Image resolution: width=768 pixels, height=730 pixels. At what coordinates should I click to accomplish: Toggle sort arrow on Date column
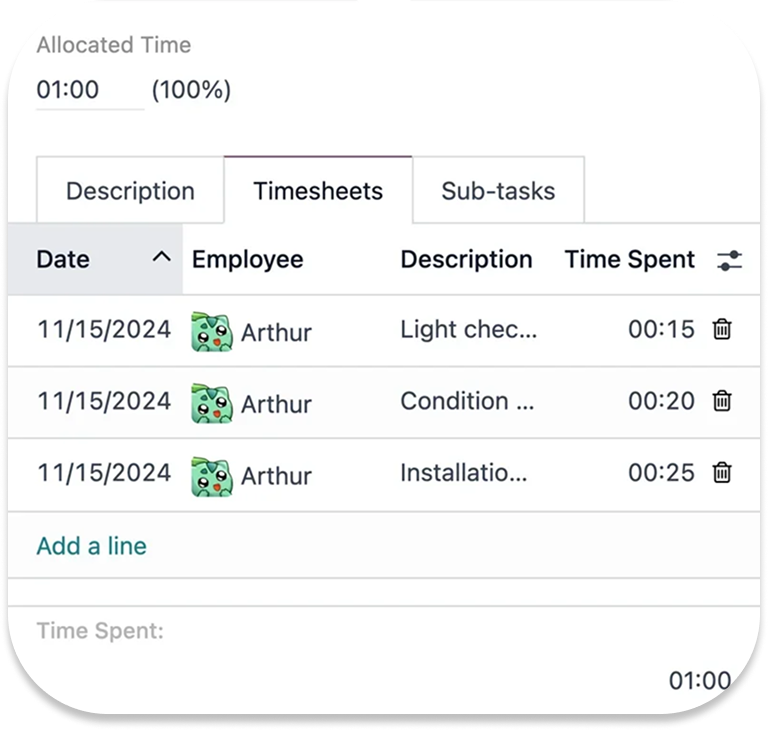161,258
